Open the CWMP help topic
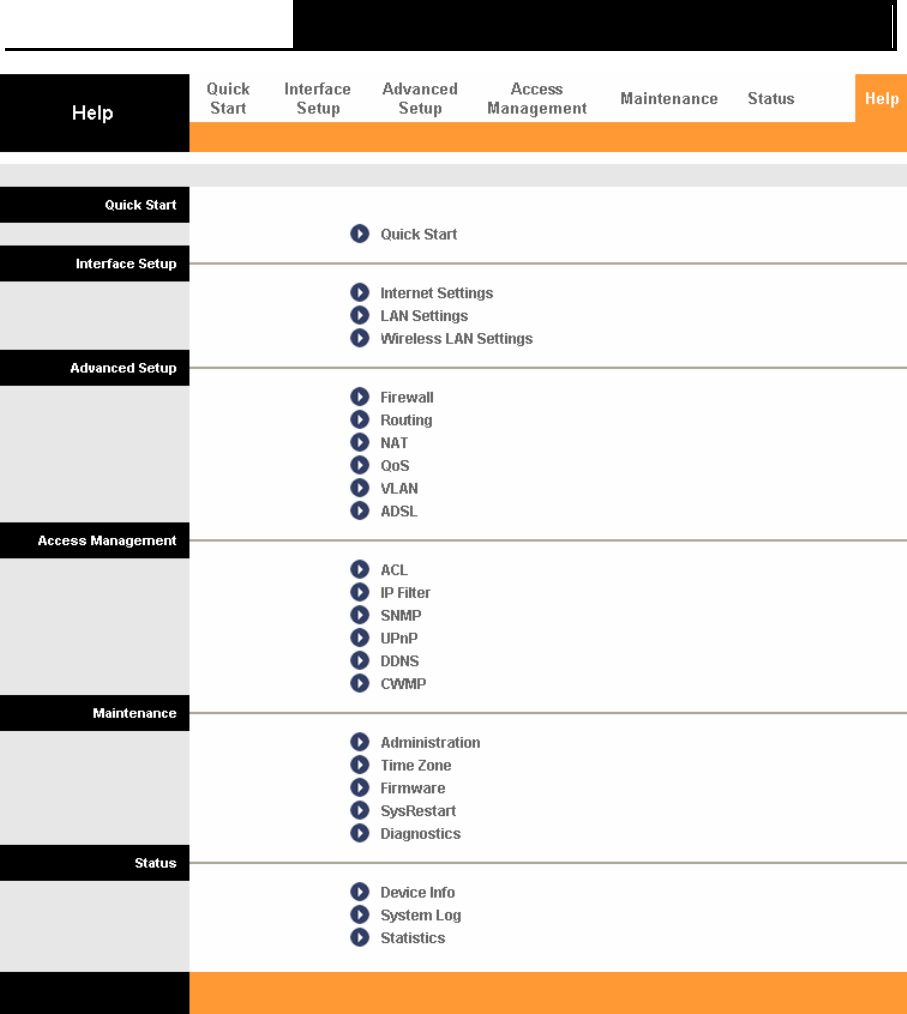The width and height of the screenshot is (907, 1014). coord(403,684)
